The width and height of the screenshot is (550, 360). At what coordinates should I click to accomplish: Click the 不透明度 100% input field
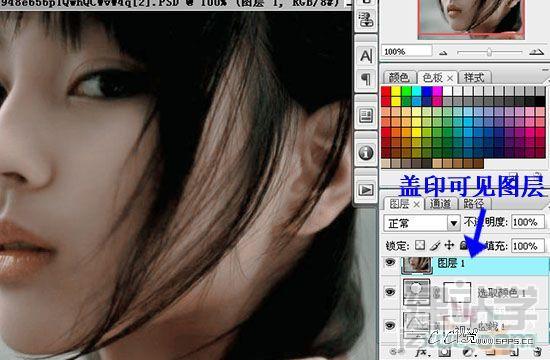coord(528,222)
